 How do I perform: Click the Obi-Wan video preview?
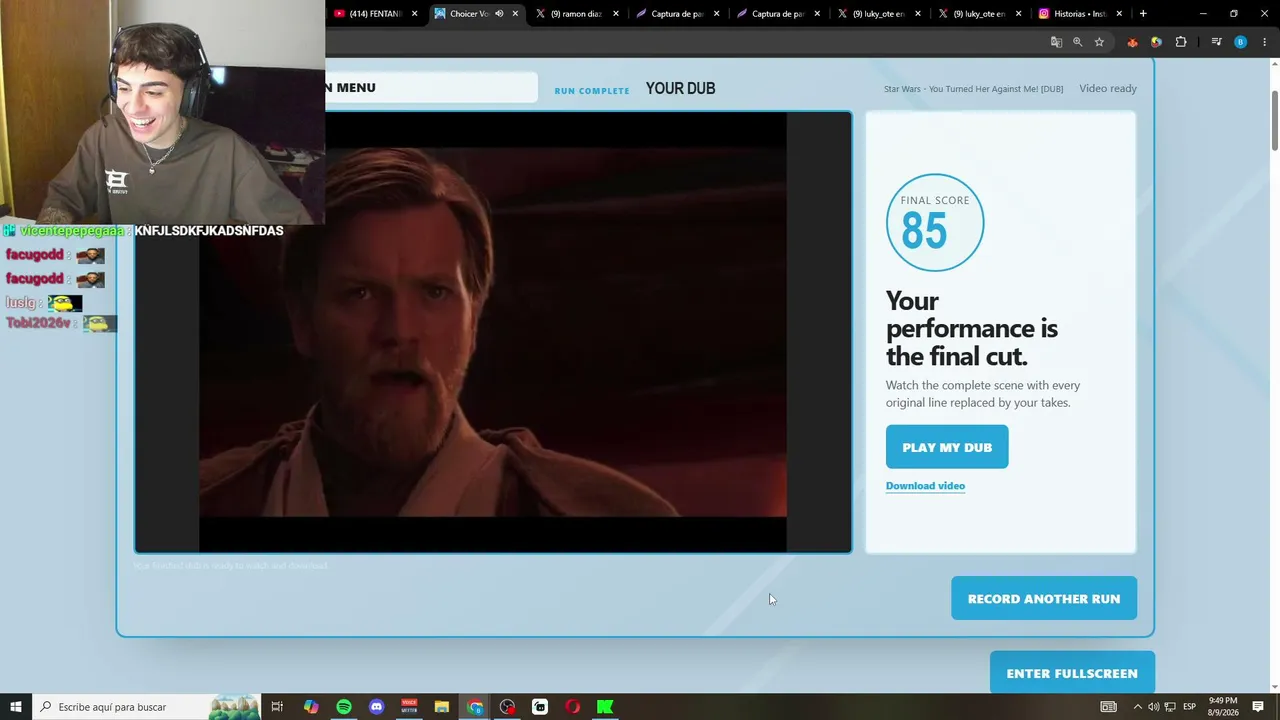[493, 332]
